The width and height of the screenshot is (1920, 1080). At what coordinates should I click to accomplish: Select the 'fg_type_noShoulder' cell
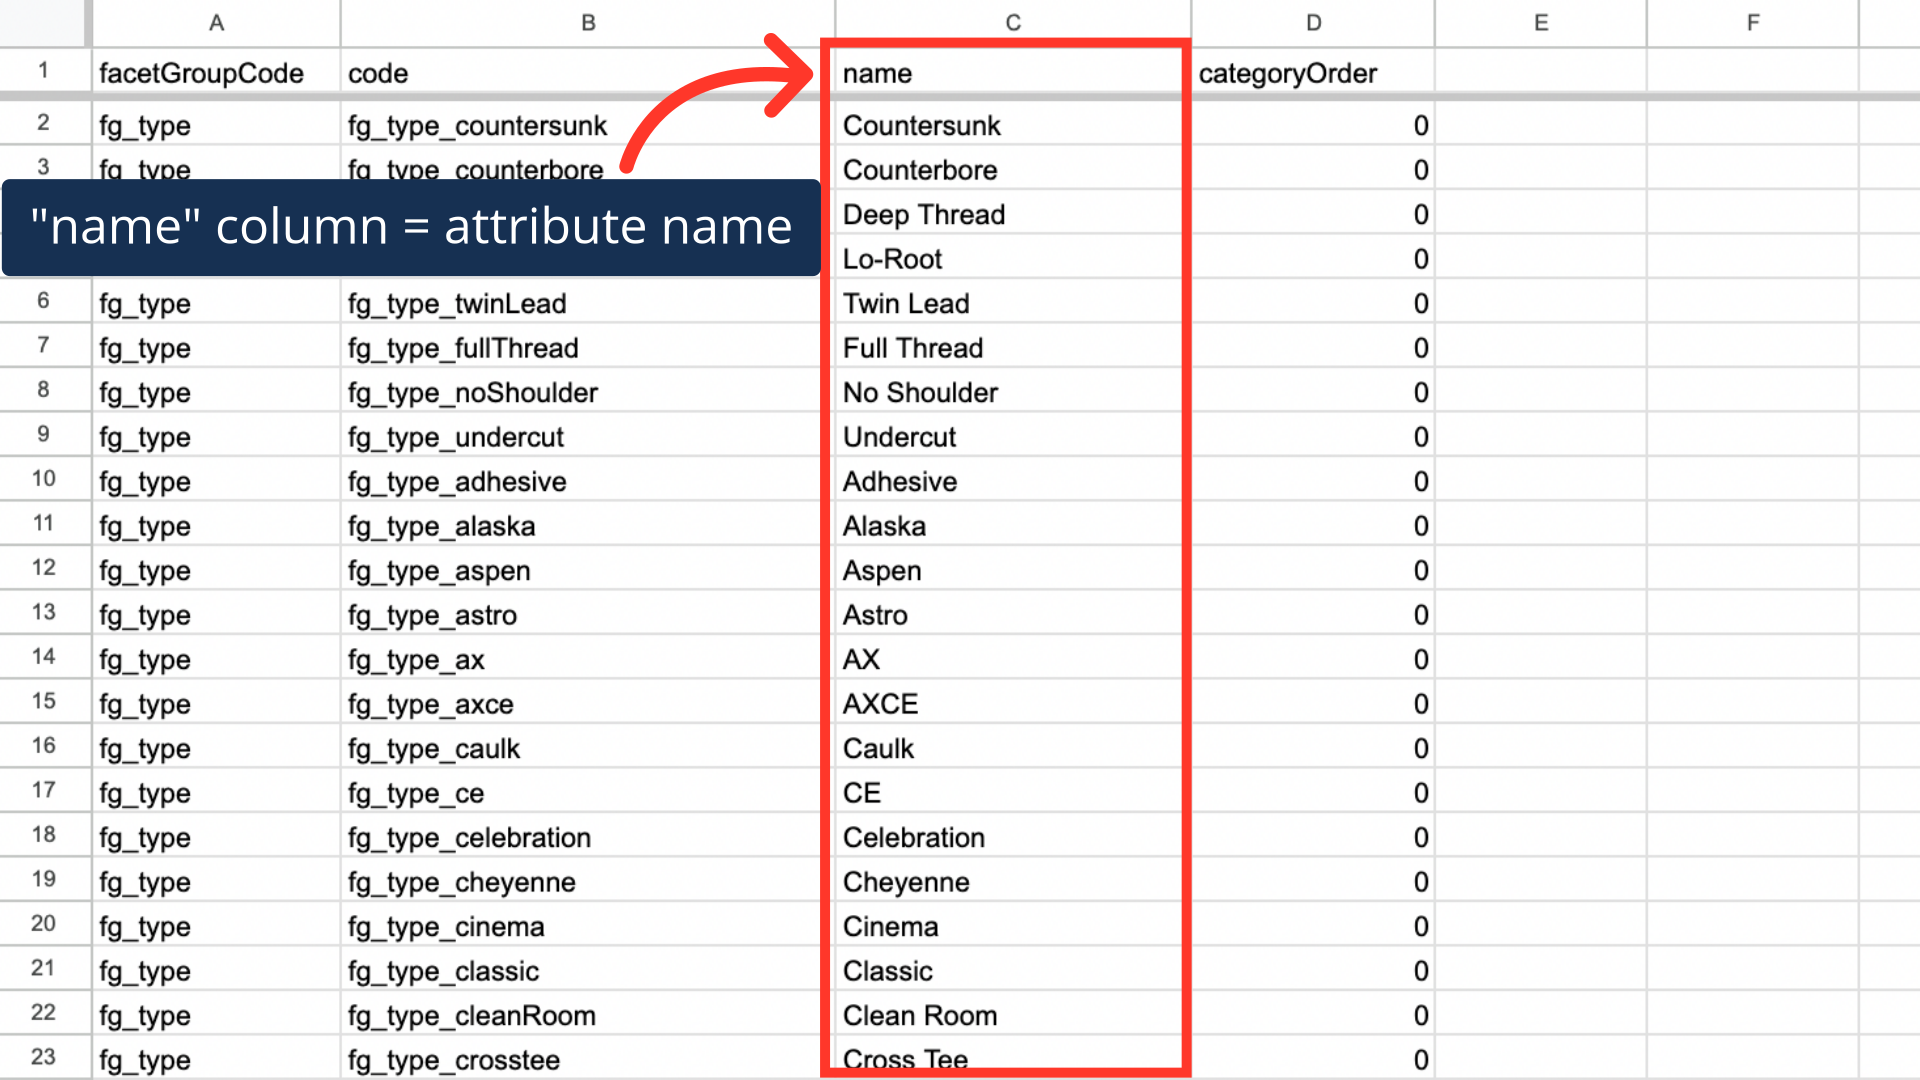[x=473, y=393]
